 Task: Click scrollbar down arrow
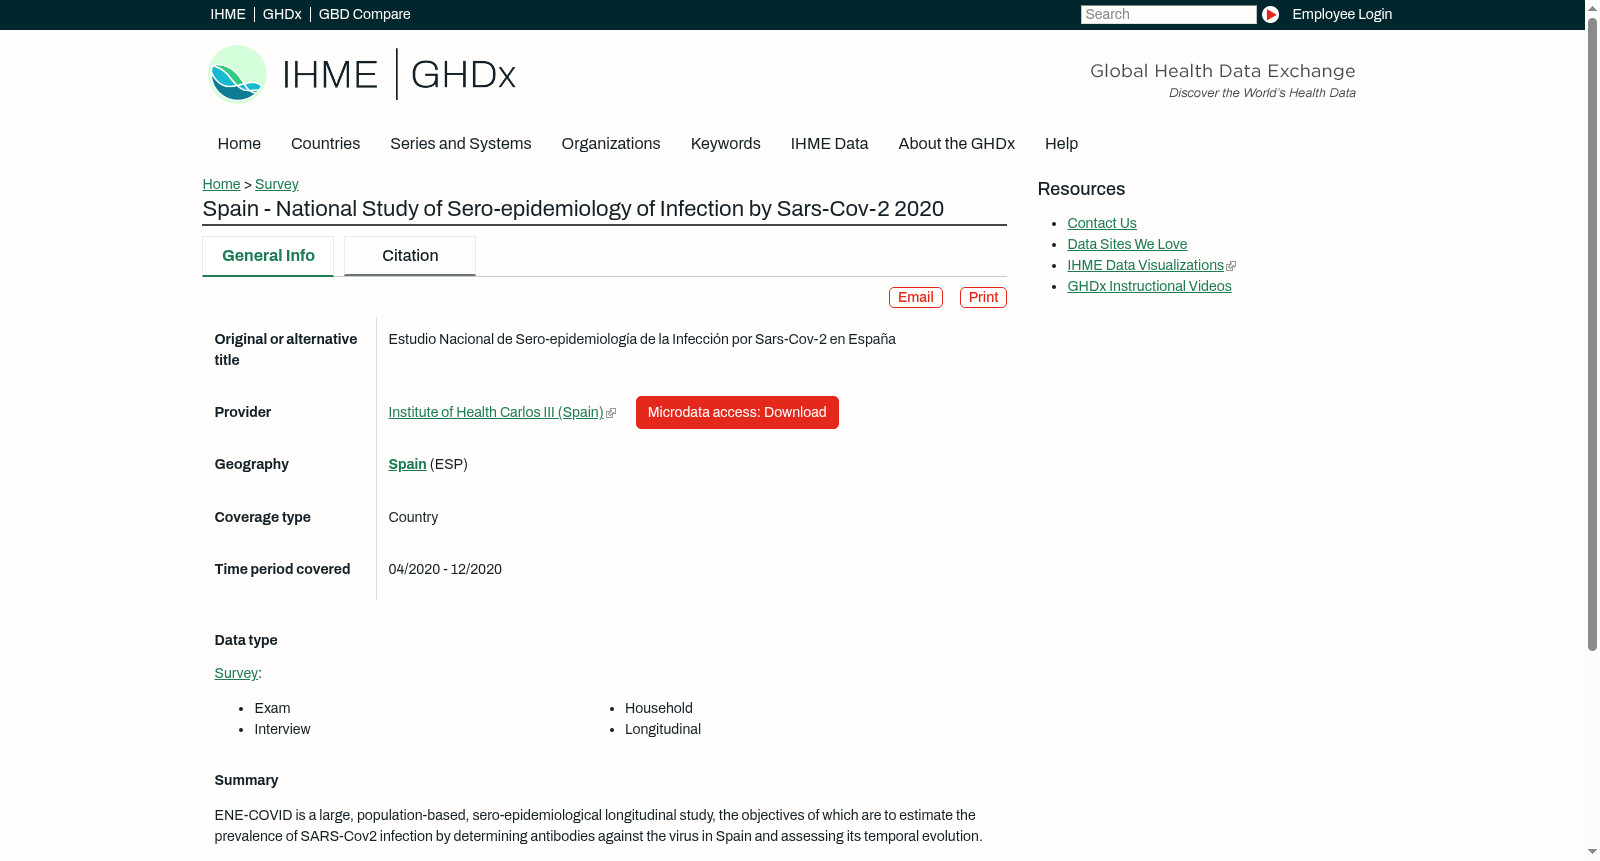tap(1592, 853)
